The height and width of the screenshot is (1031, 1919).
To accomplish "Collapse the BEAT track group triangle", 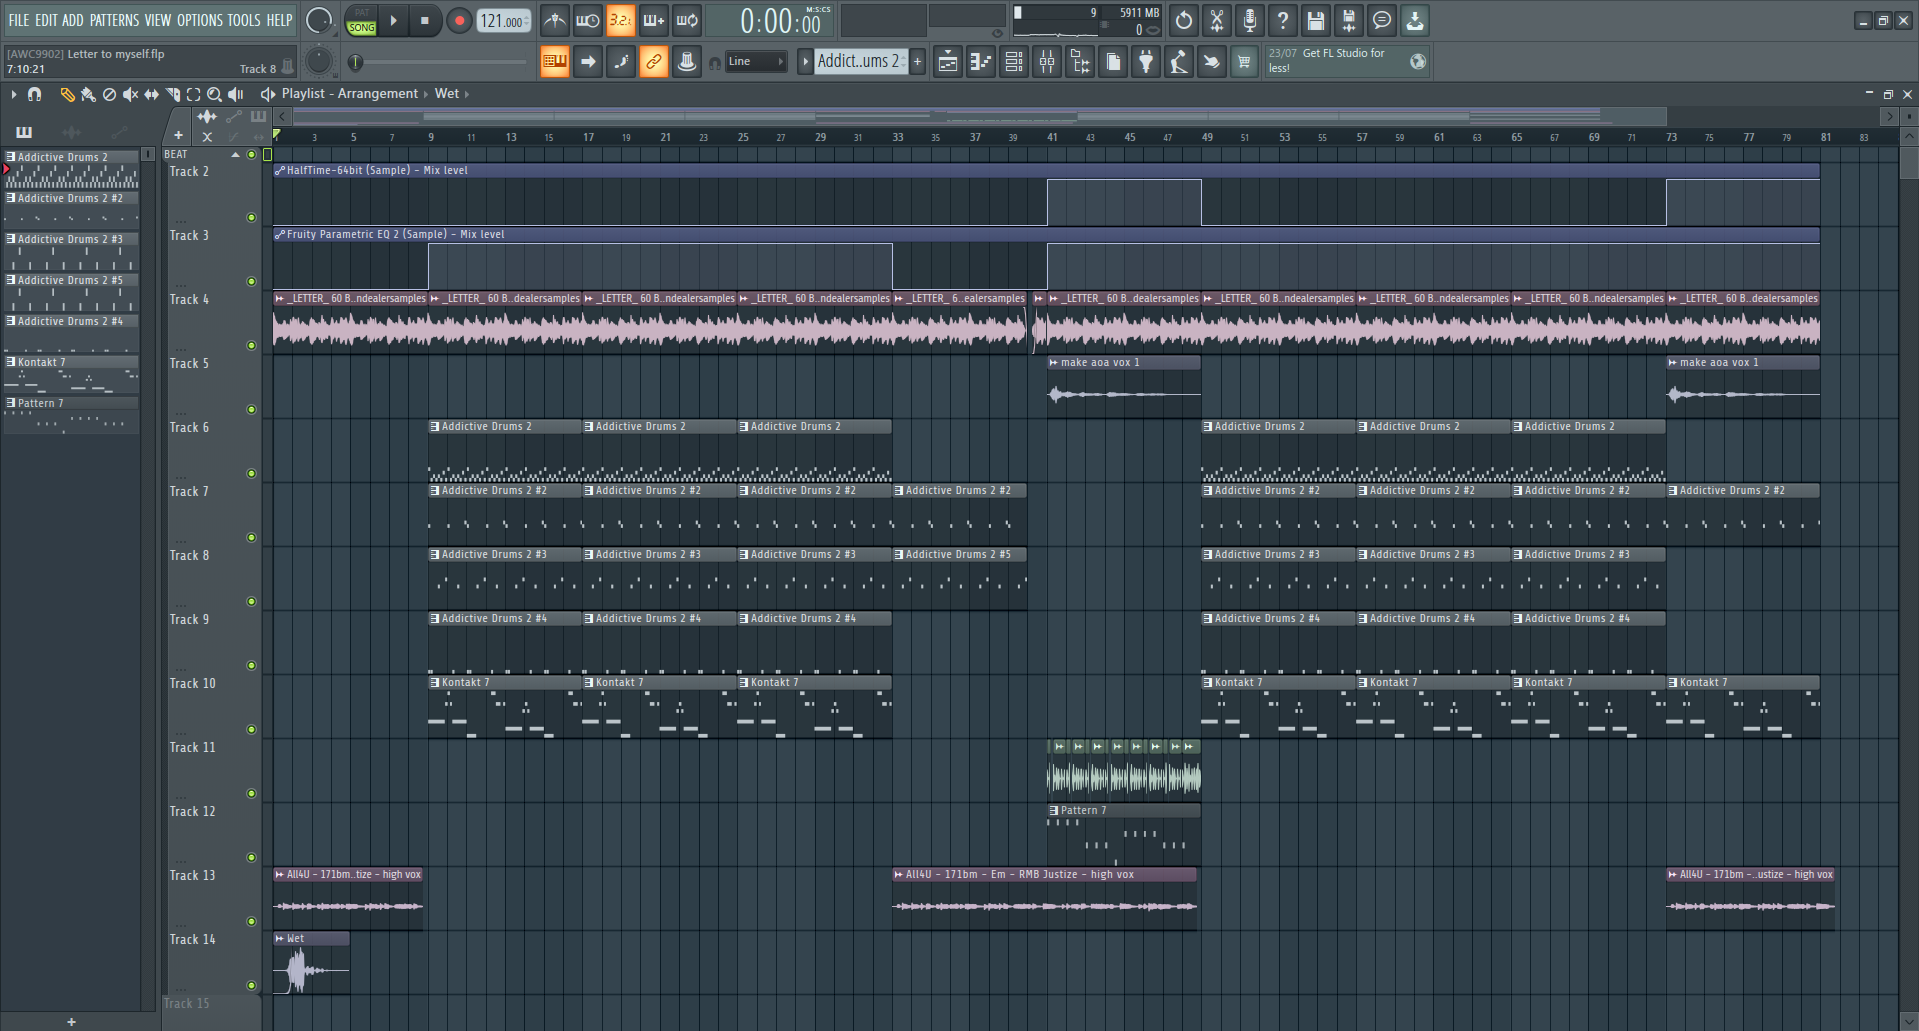I will pos(236,155).
